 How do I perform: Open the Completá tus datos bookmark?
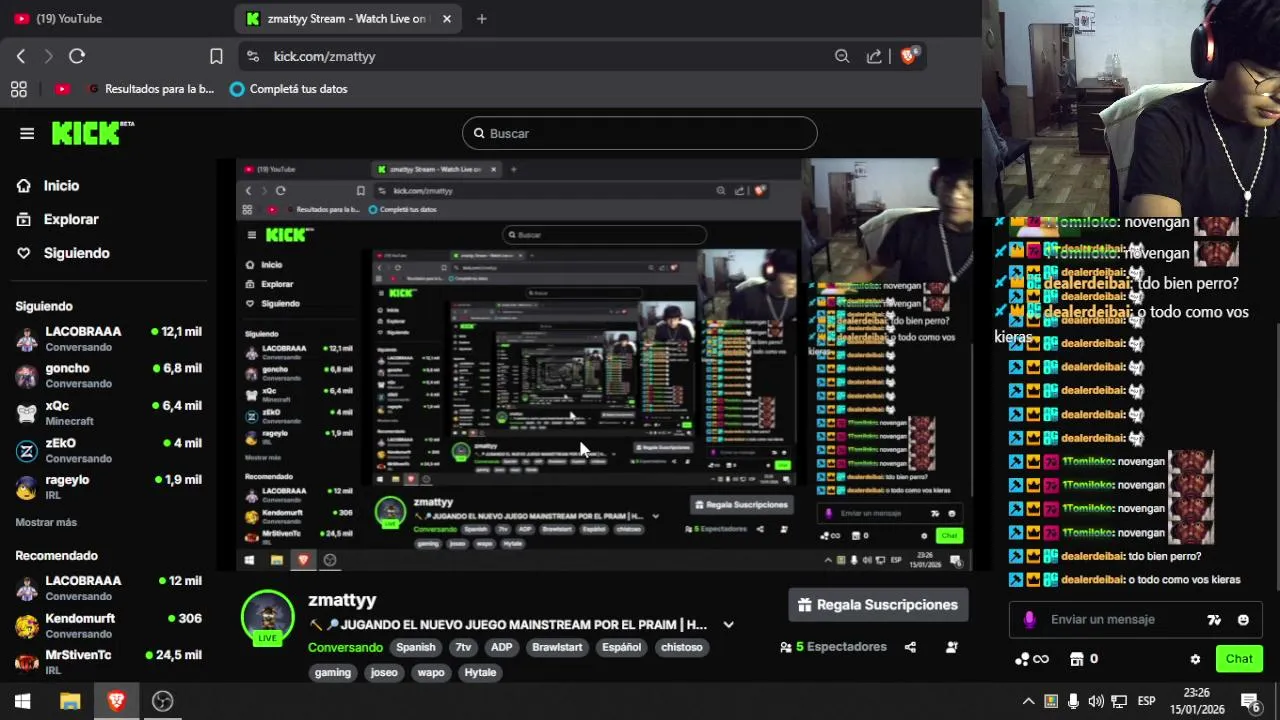[288, 89]
